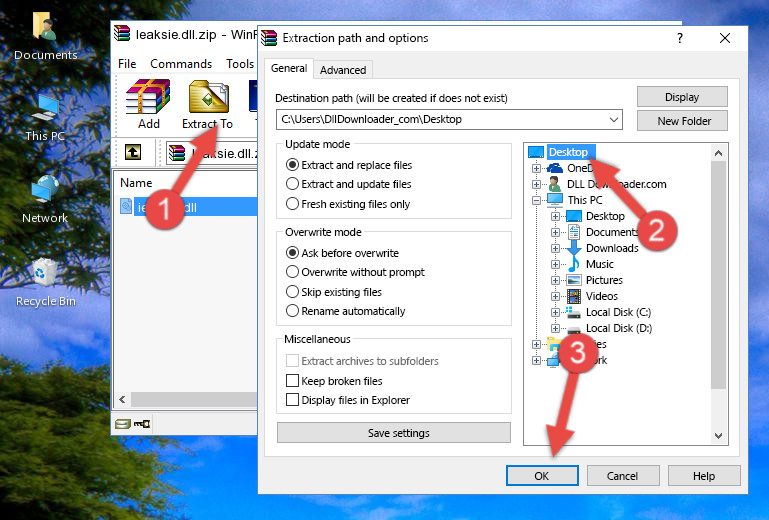The width and height of the screenshot is (769, 520).
Task: Expand the OneDrive tree node
Action: tap(536, 168)
